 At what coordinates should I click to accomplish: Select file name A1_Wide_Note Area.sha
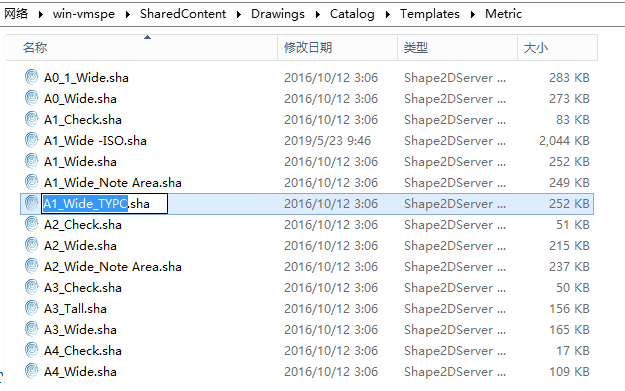click(x=112, y=183)
